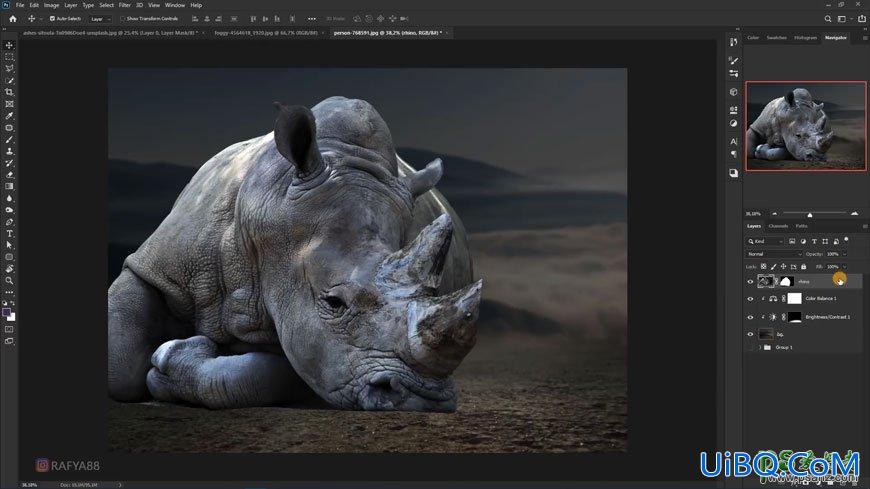
Task: Open the Normal blend mode dropdown
Action: 774,254
